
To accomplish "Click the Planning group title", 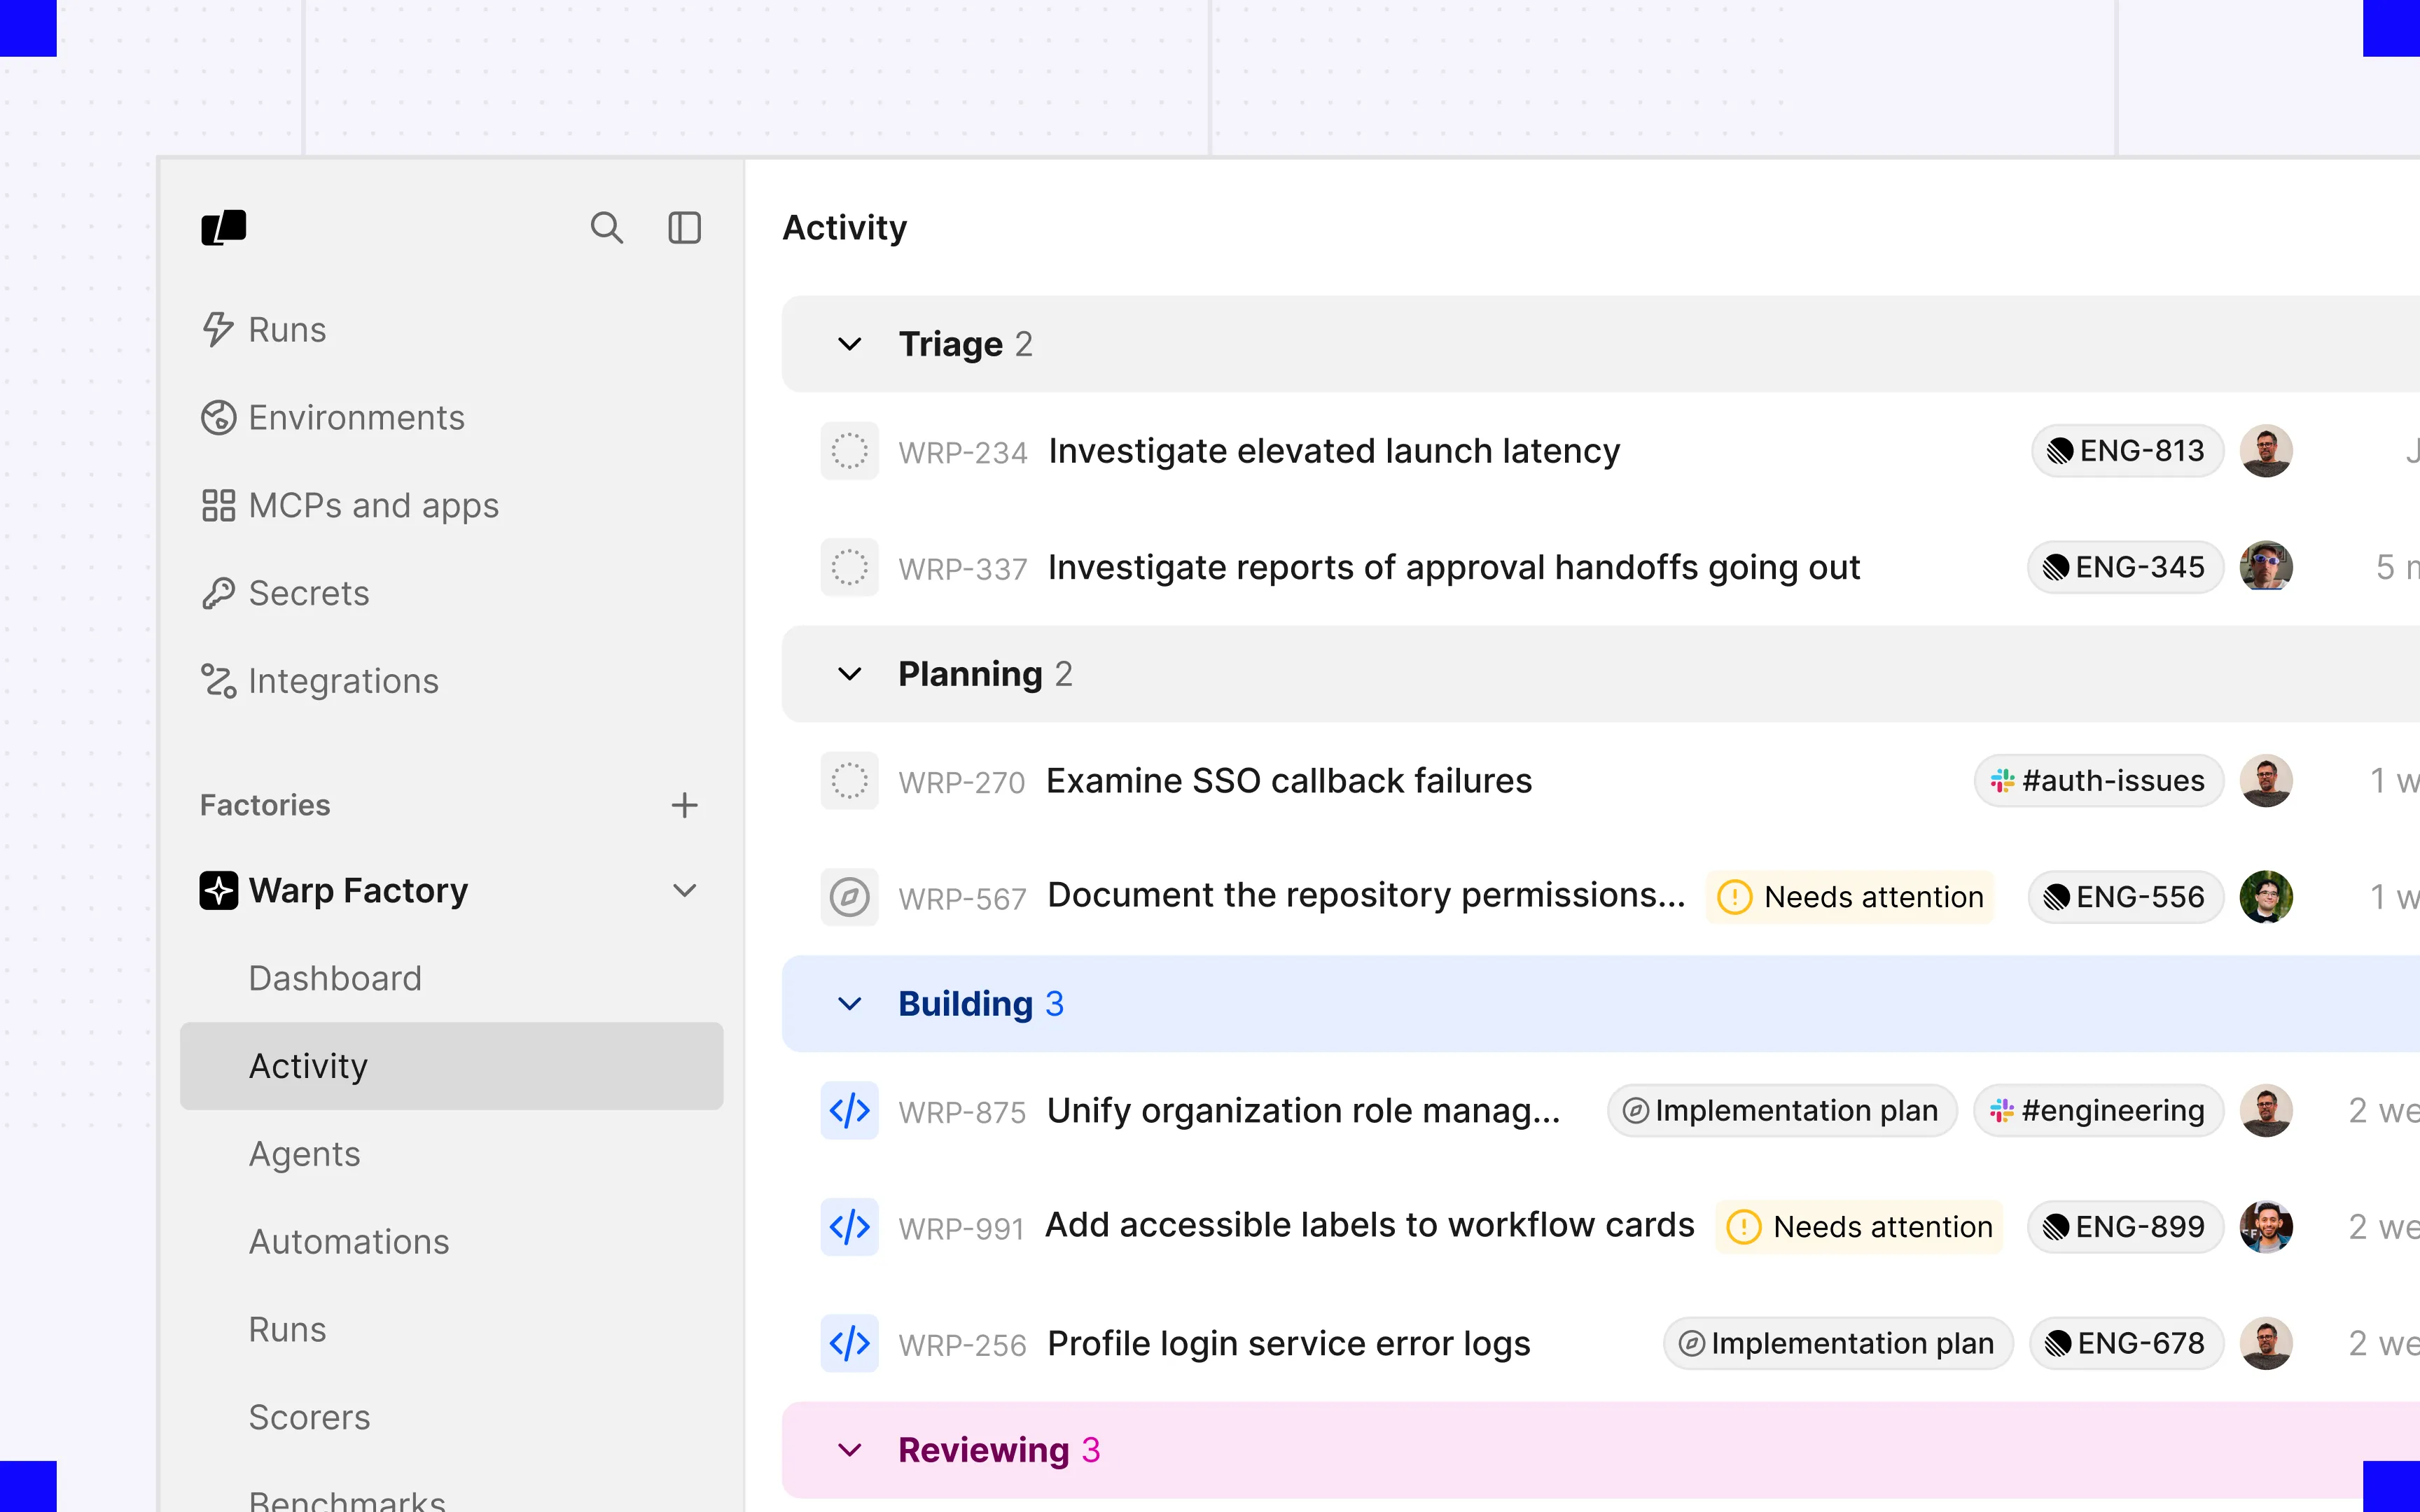I will (970, 674).
